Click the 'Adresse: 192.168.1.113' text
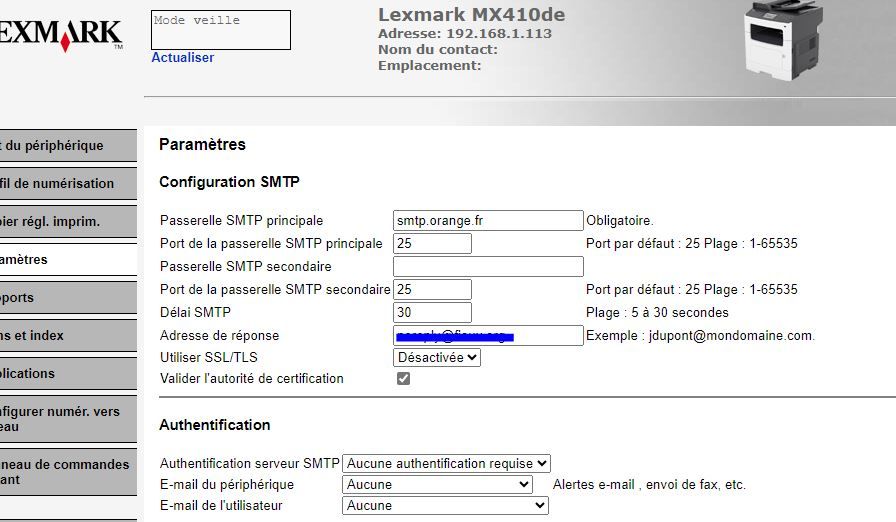Viewport: 896px width, 522px height. coord(465,34)
